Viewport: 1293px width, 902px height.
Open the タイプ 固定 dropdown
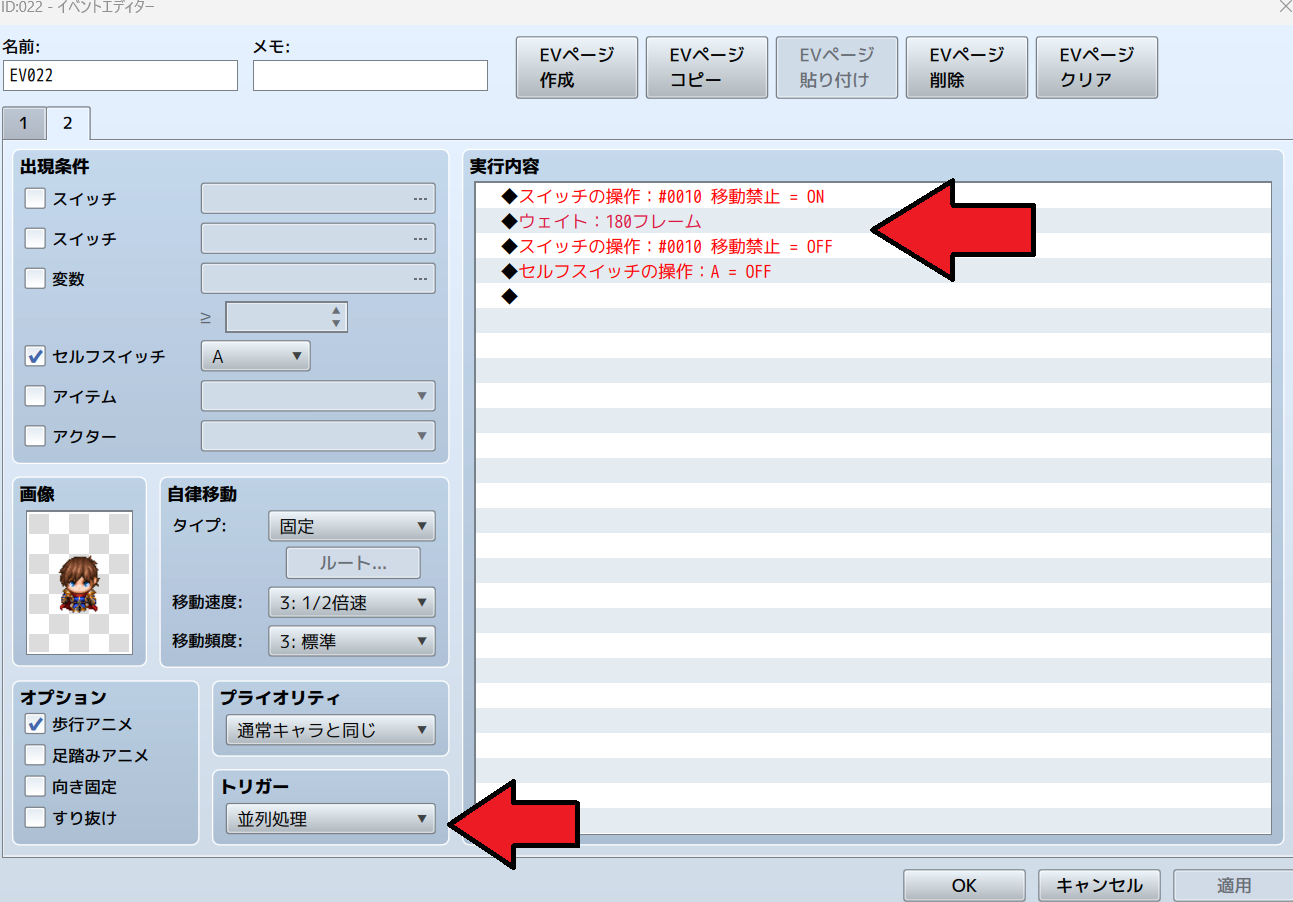coord(352,525)
